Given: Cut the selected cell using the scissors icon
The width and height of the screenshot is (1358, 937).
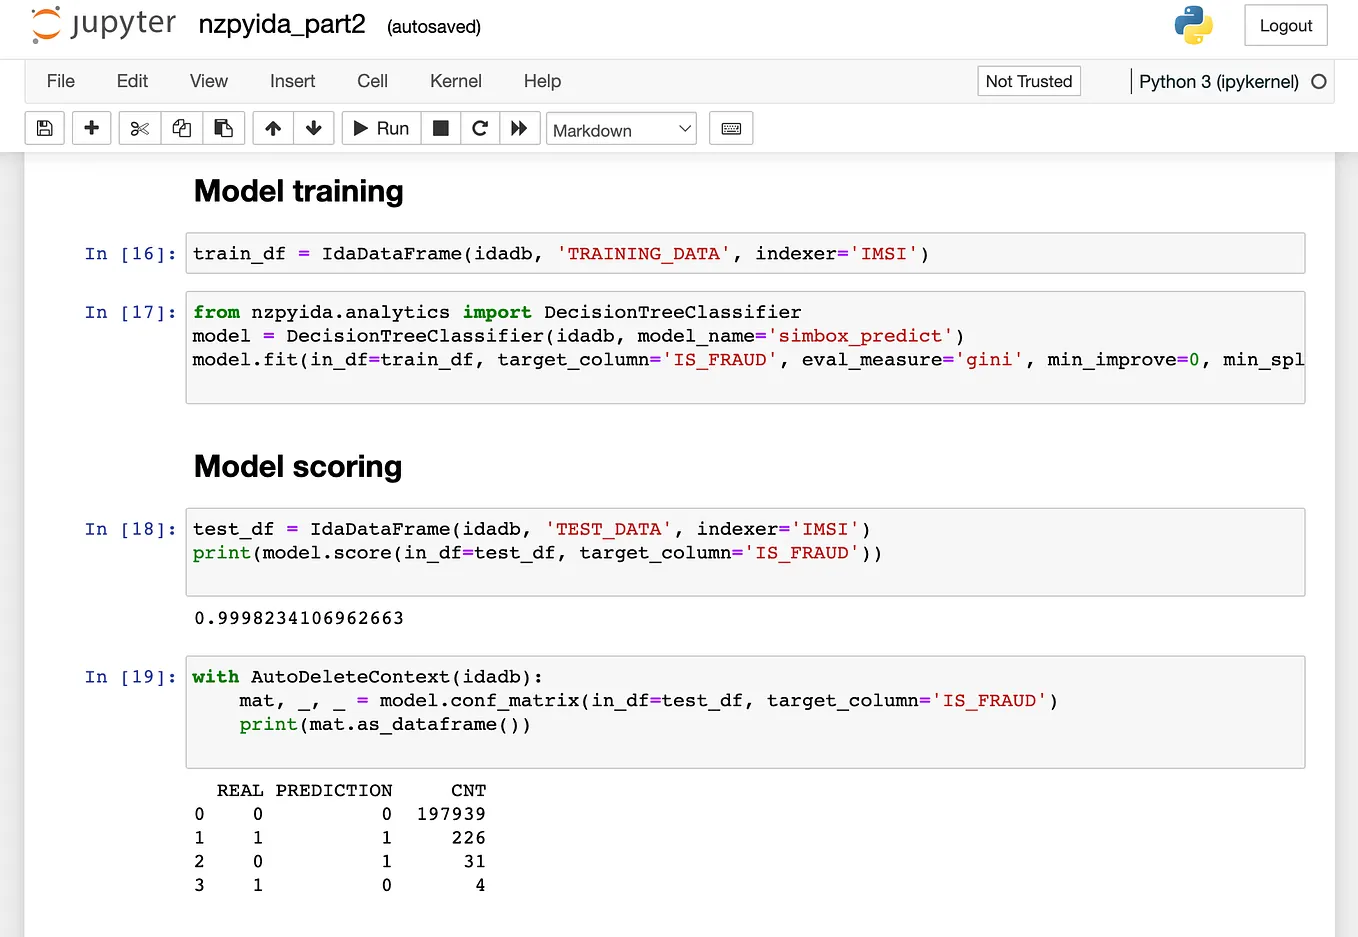Looking at the screenshot, I should coord(138,128).
